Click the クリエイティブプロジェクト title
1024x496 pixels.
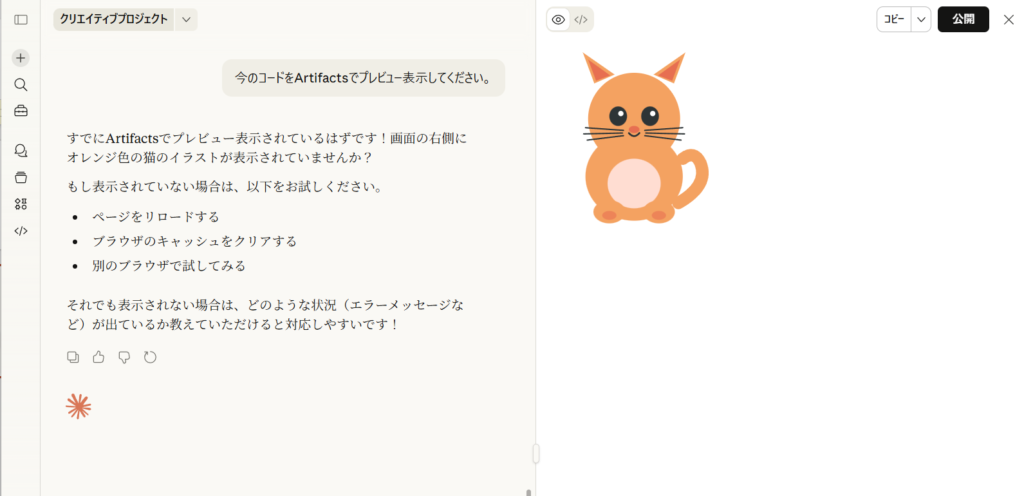(113, 19)
